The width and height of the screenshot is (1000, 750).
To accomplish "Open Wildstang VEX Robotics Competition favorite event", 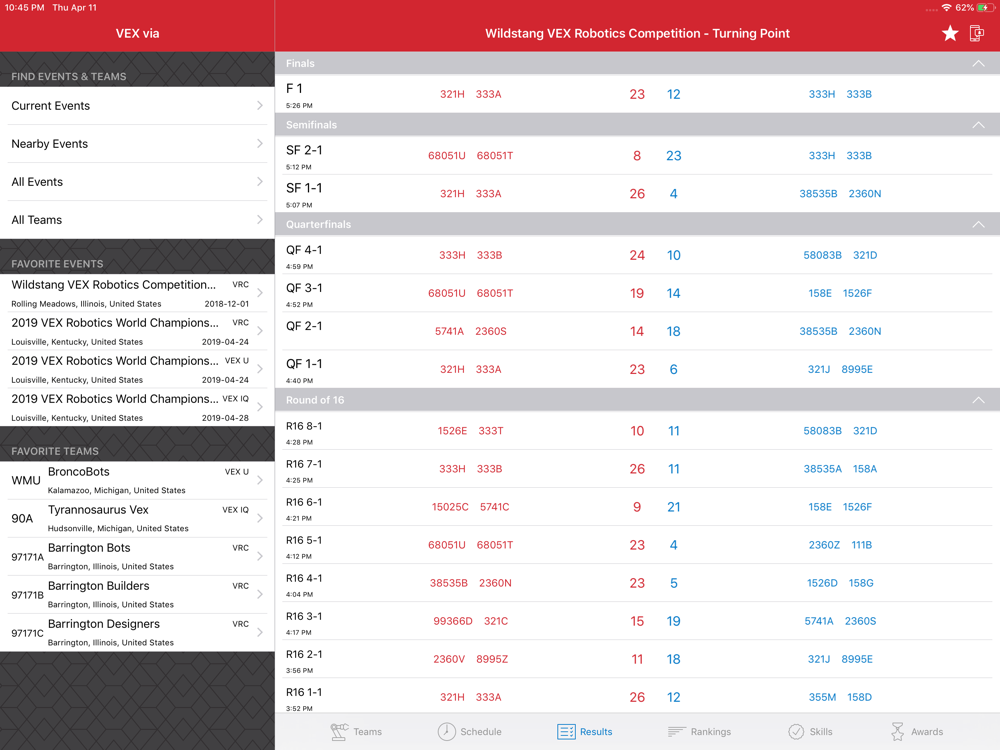I will pos(137,293).
